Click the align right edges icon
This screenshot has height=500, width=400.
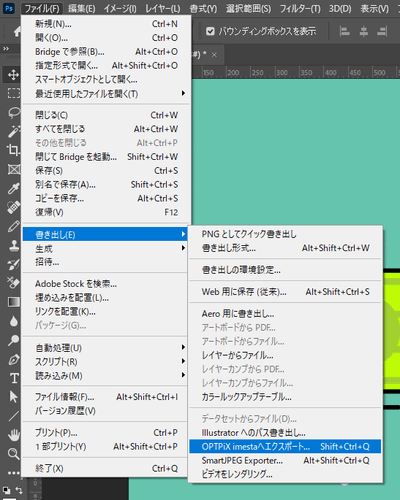382,32
